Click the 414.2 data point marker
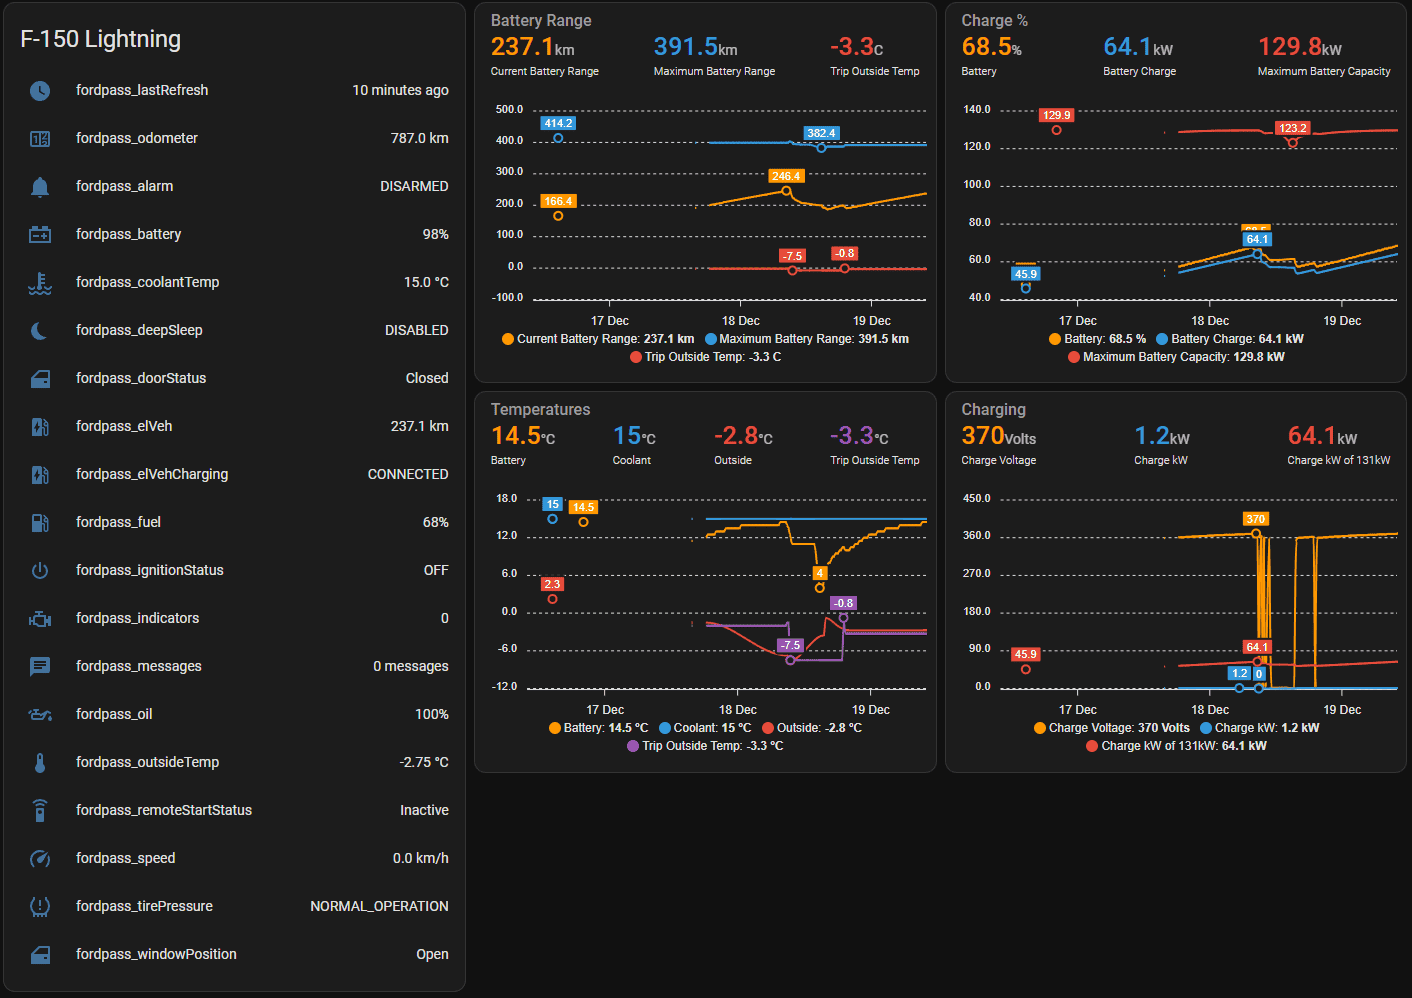 [x=558, y=138]
